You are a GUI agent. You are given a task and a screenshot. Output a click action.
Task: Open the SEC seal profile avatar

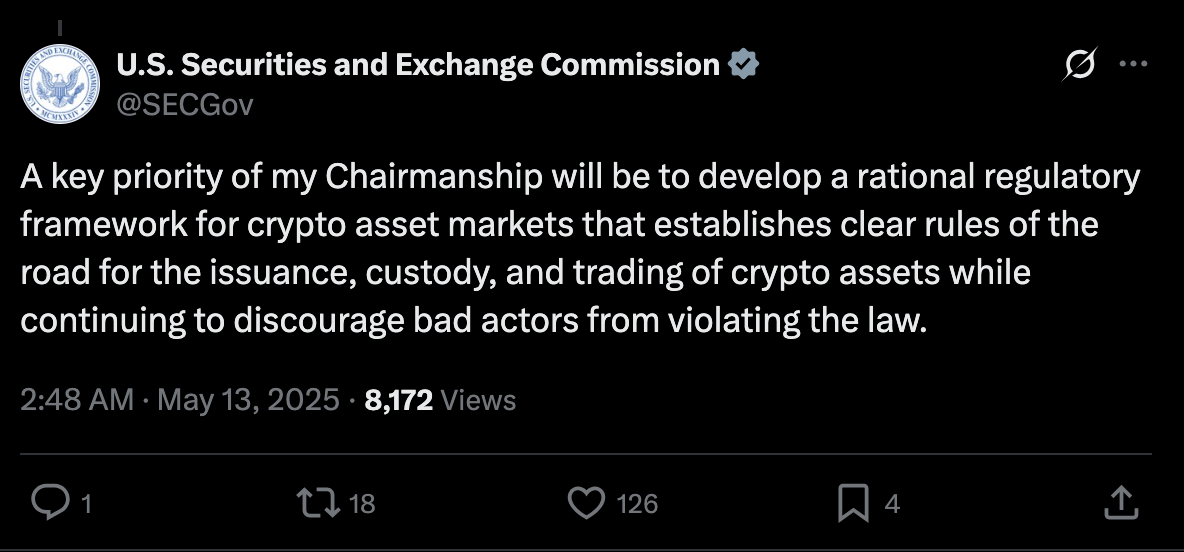(60, 84)
